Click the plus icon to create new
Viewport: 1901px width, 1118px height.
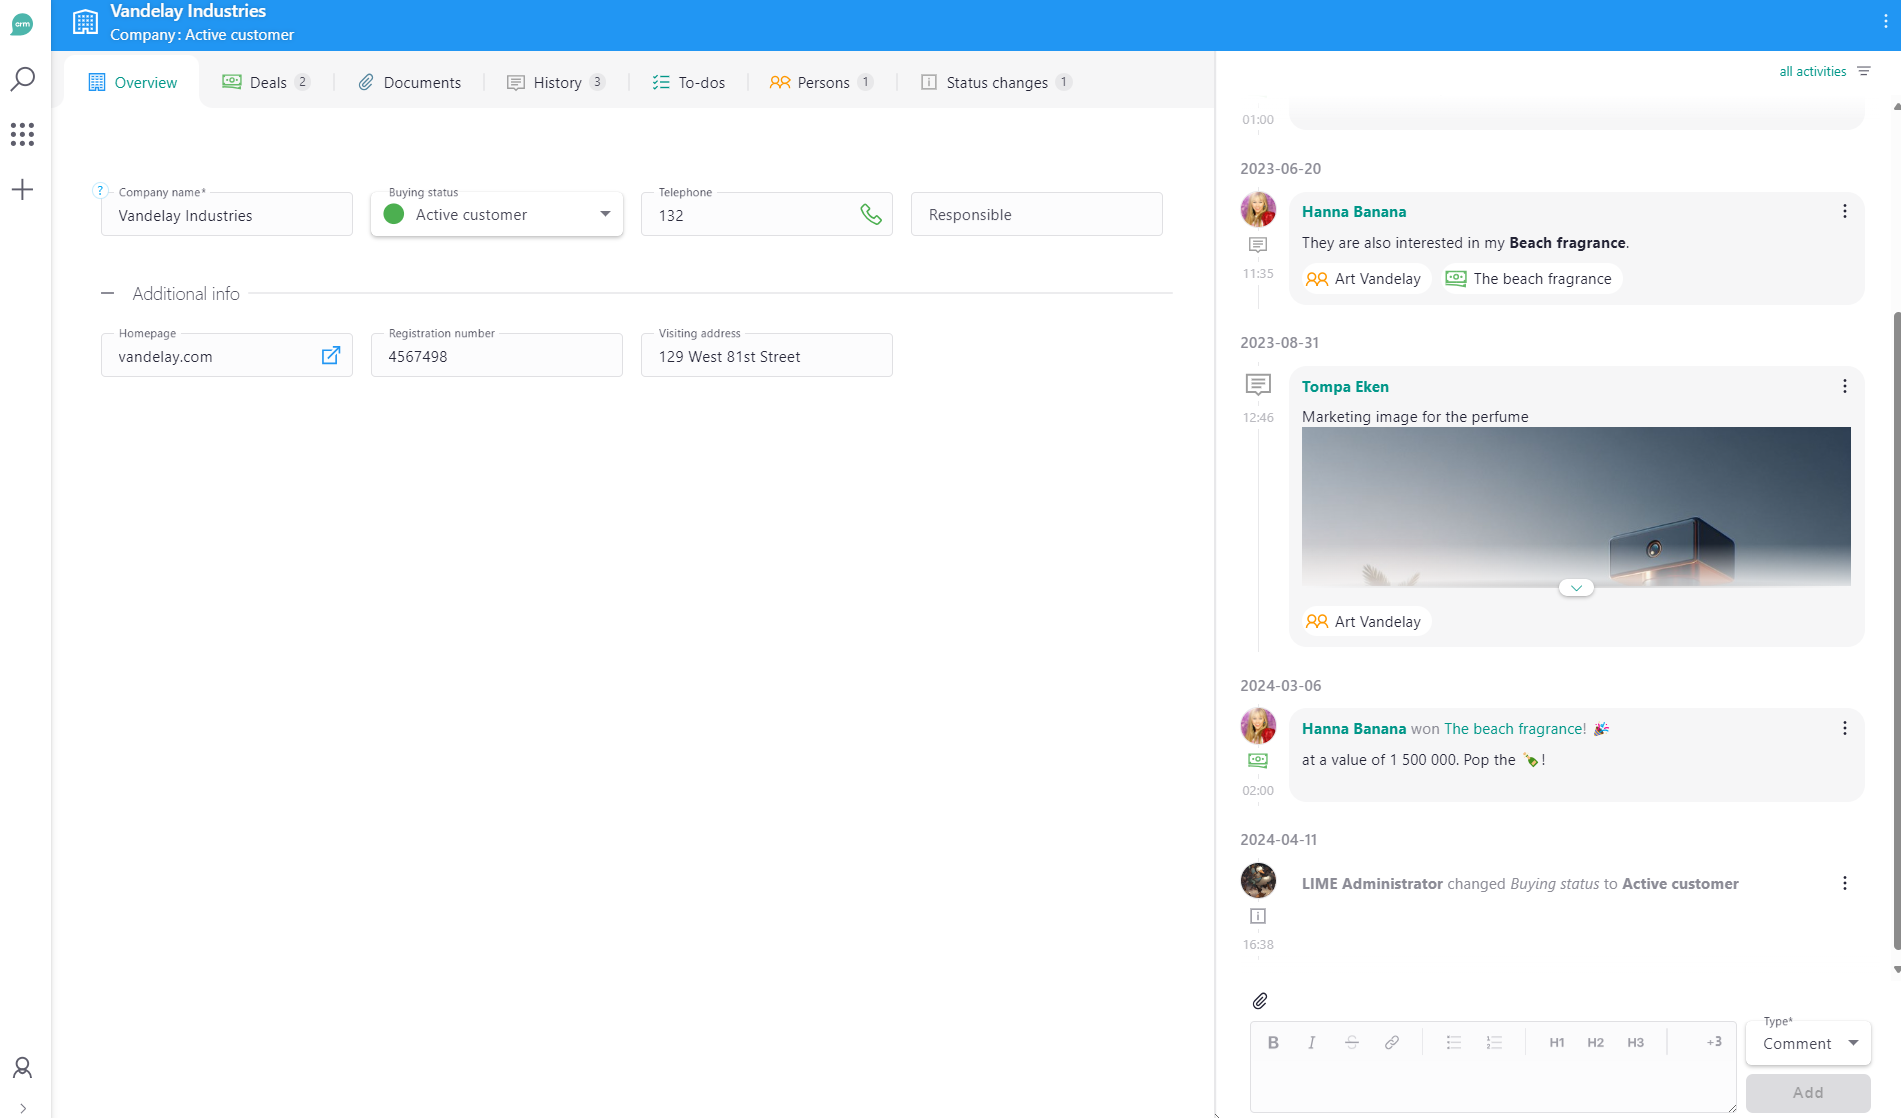coord(22,189)
